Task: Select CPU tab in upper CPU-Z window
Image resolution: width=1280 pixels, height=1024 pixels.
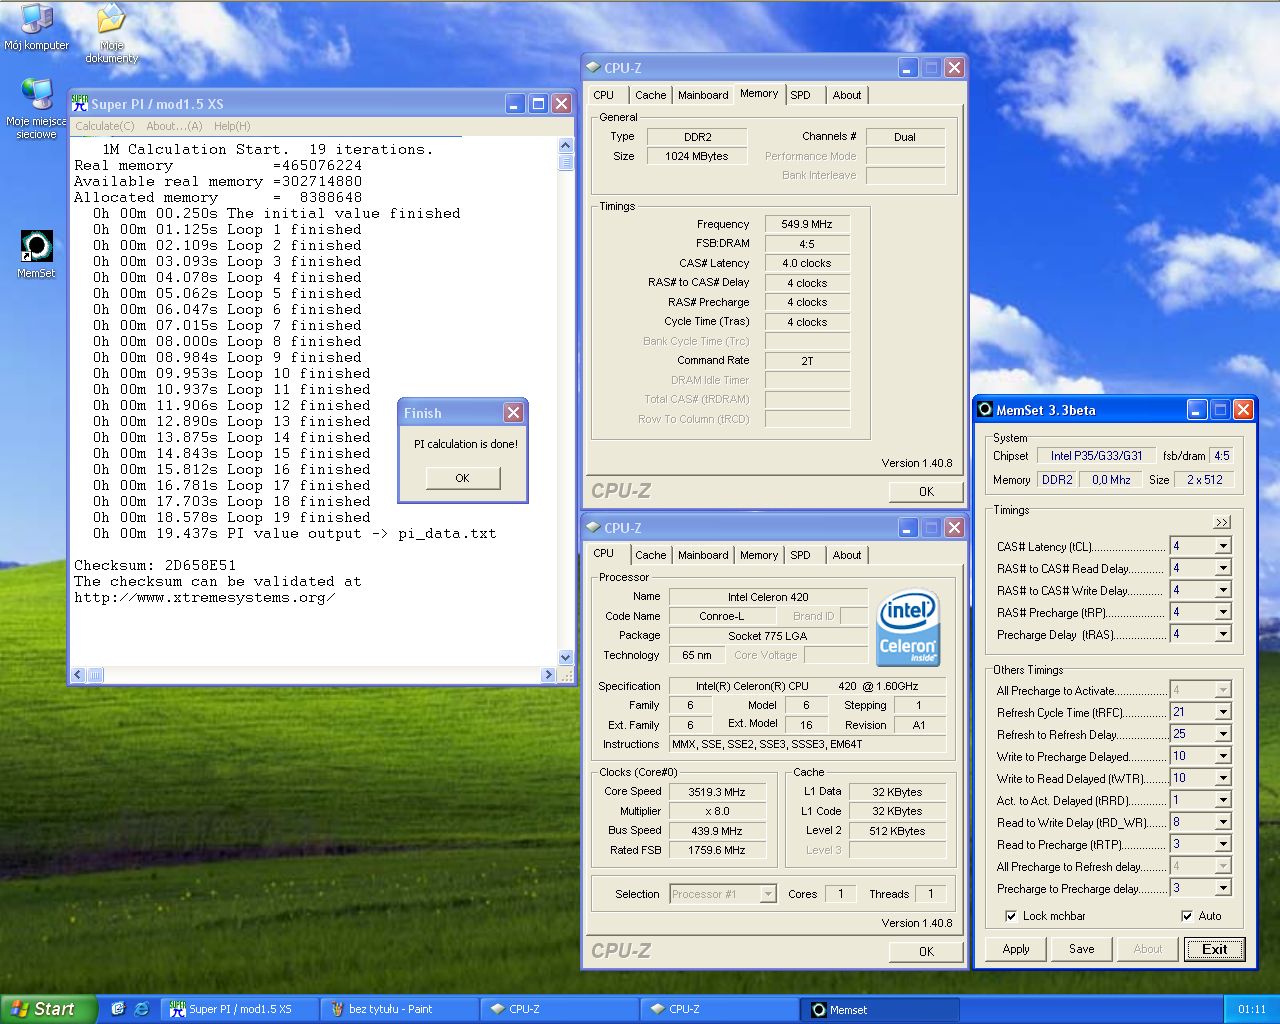Action: 604,95
